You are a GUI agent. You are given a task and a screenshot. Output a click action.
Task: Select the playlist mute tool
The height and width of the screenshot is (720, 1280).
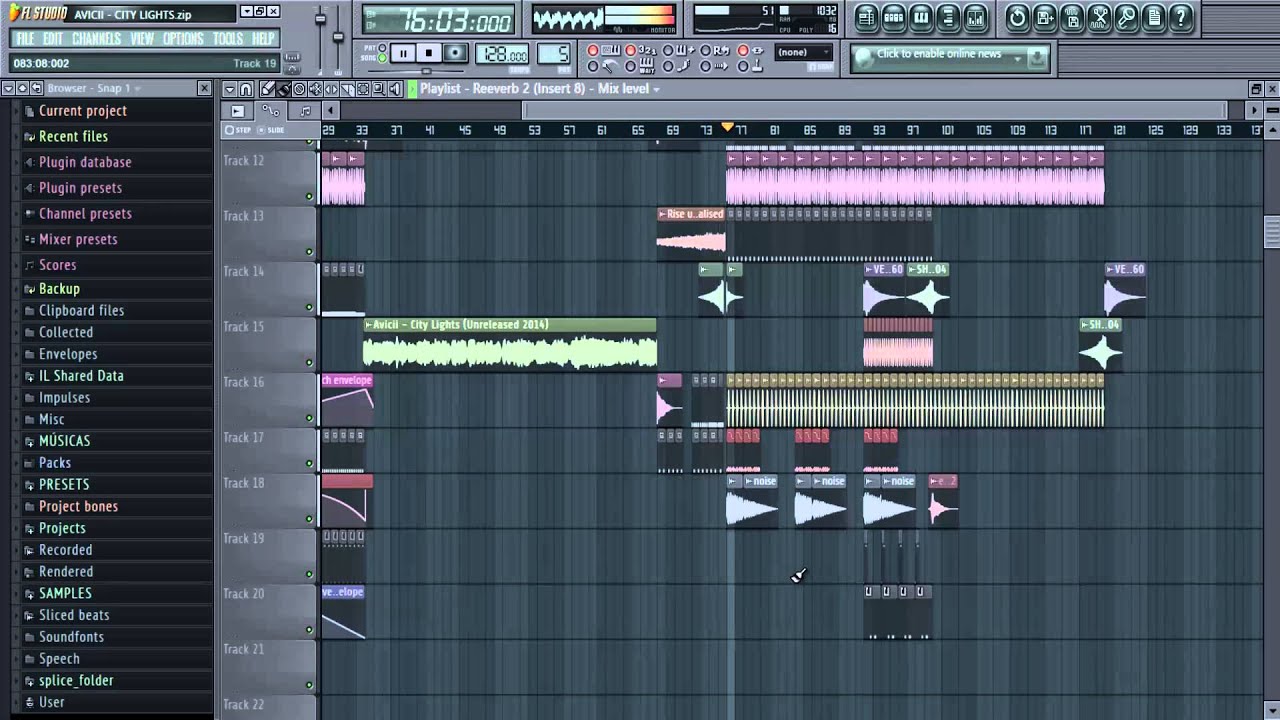click(316, 89)
